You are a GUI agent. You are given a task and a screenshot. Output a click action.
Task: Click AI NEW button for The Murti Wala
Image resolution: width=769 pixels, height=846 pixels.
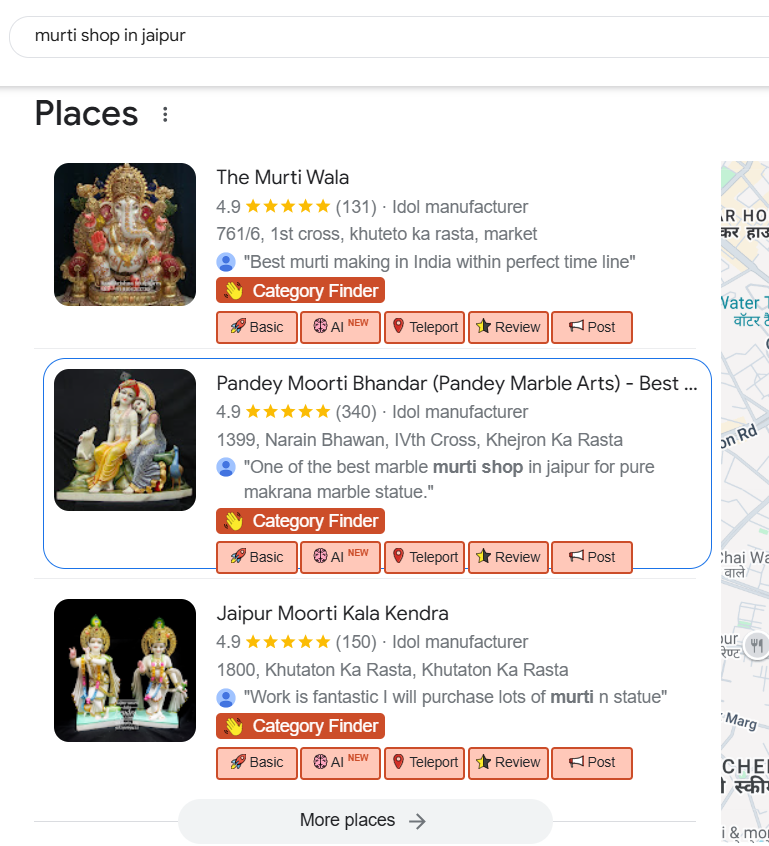point(340,327)
